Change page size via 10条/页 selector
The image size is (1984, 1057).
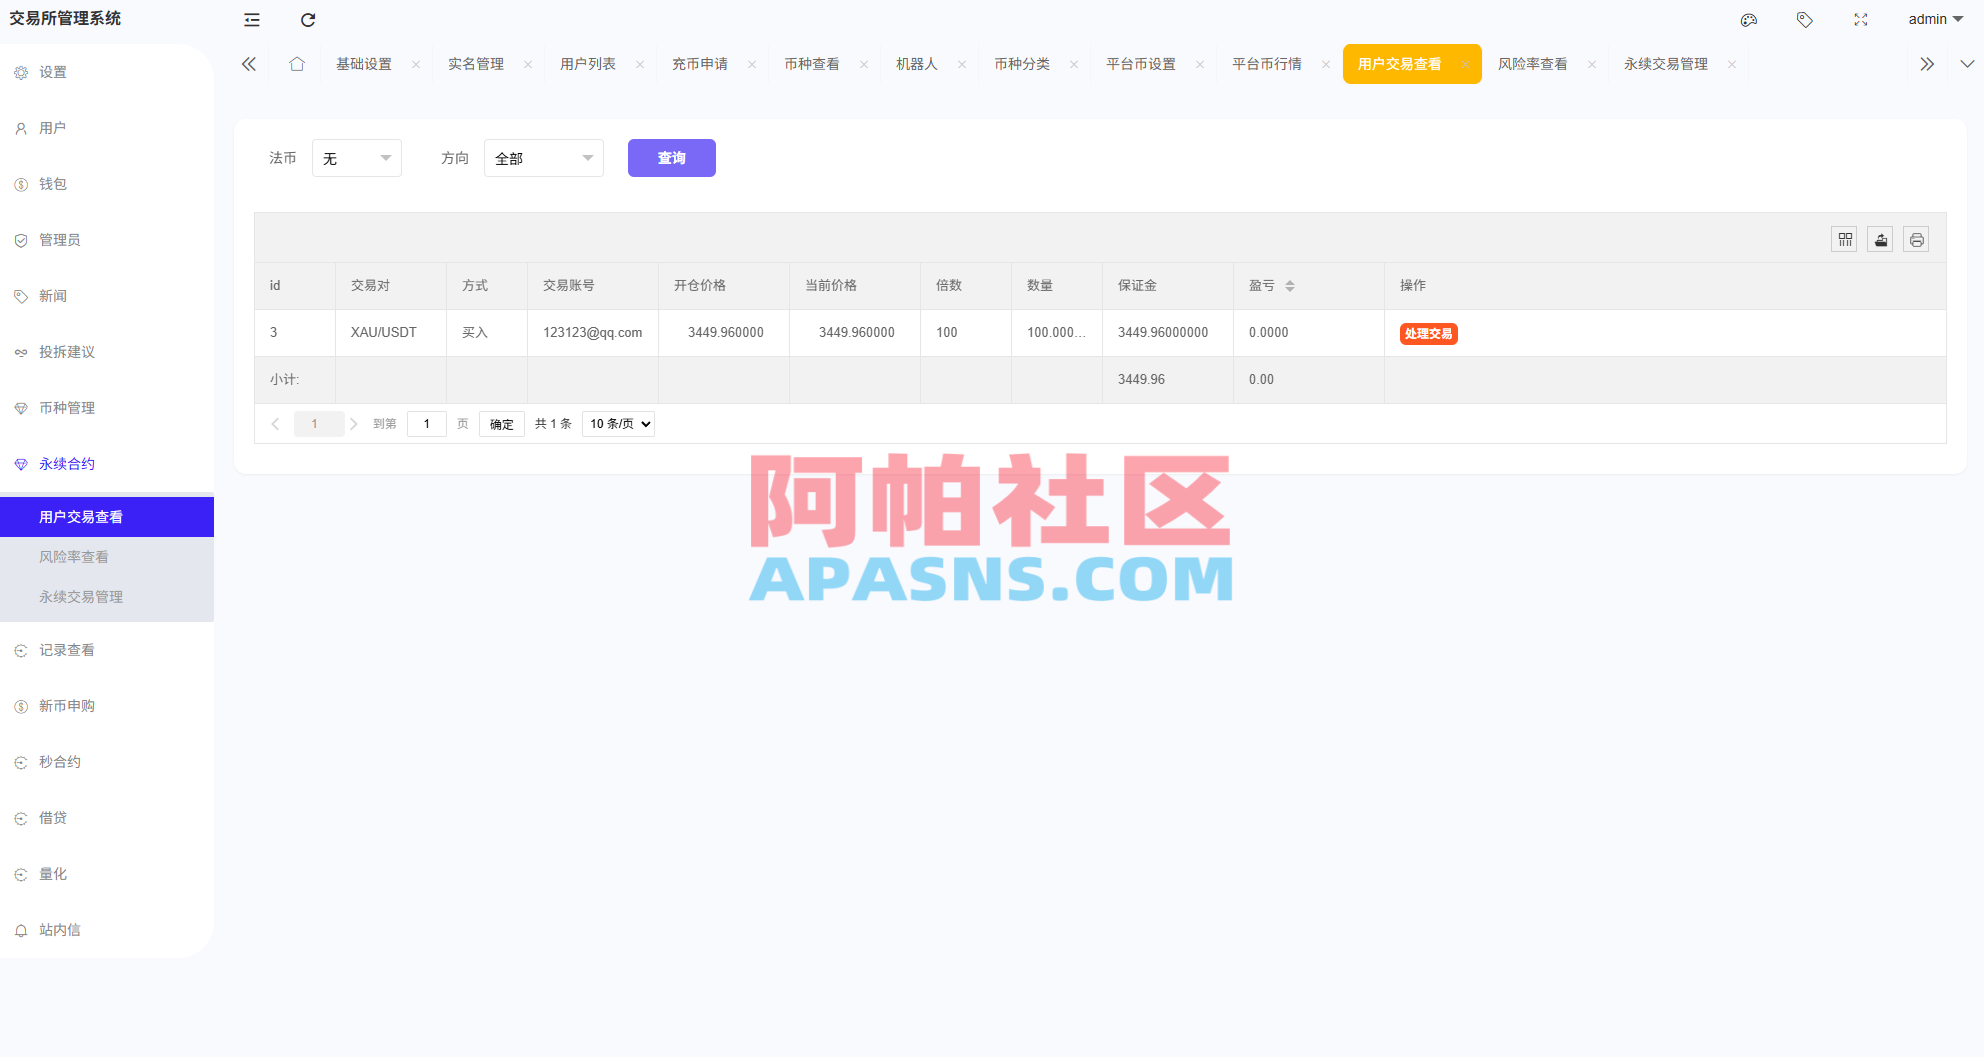[617, 423]
